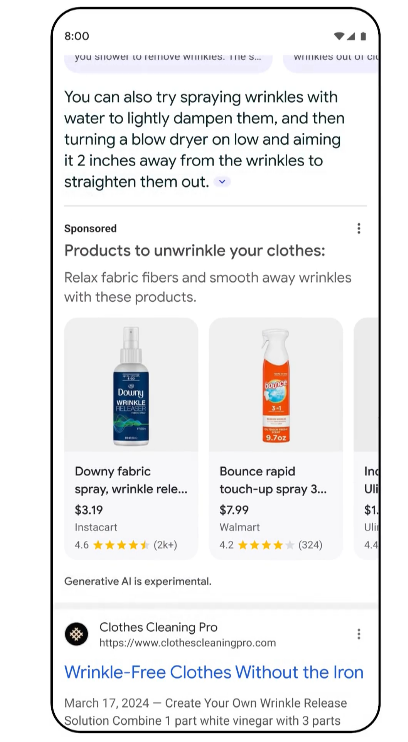408x742 pixels.
Task: Open the Downy Wrinkle Releaser product image
Action: coord(131,385)
